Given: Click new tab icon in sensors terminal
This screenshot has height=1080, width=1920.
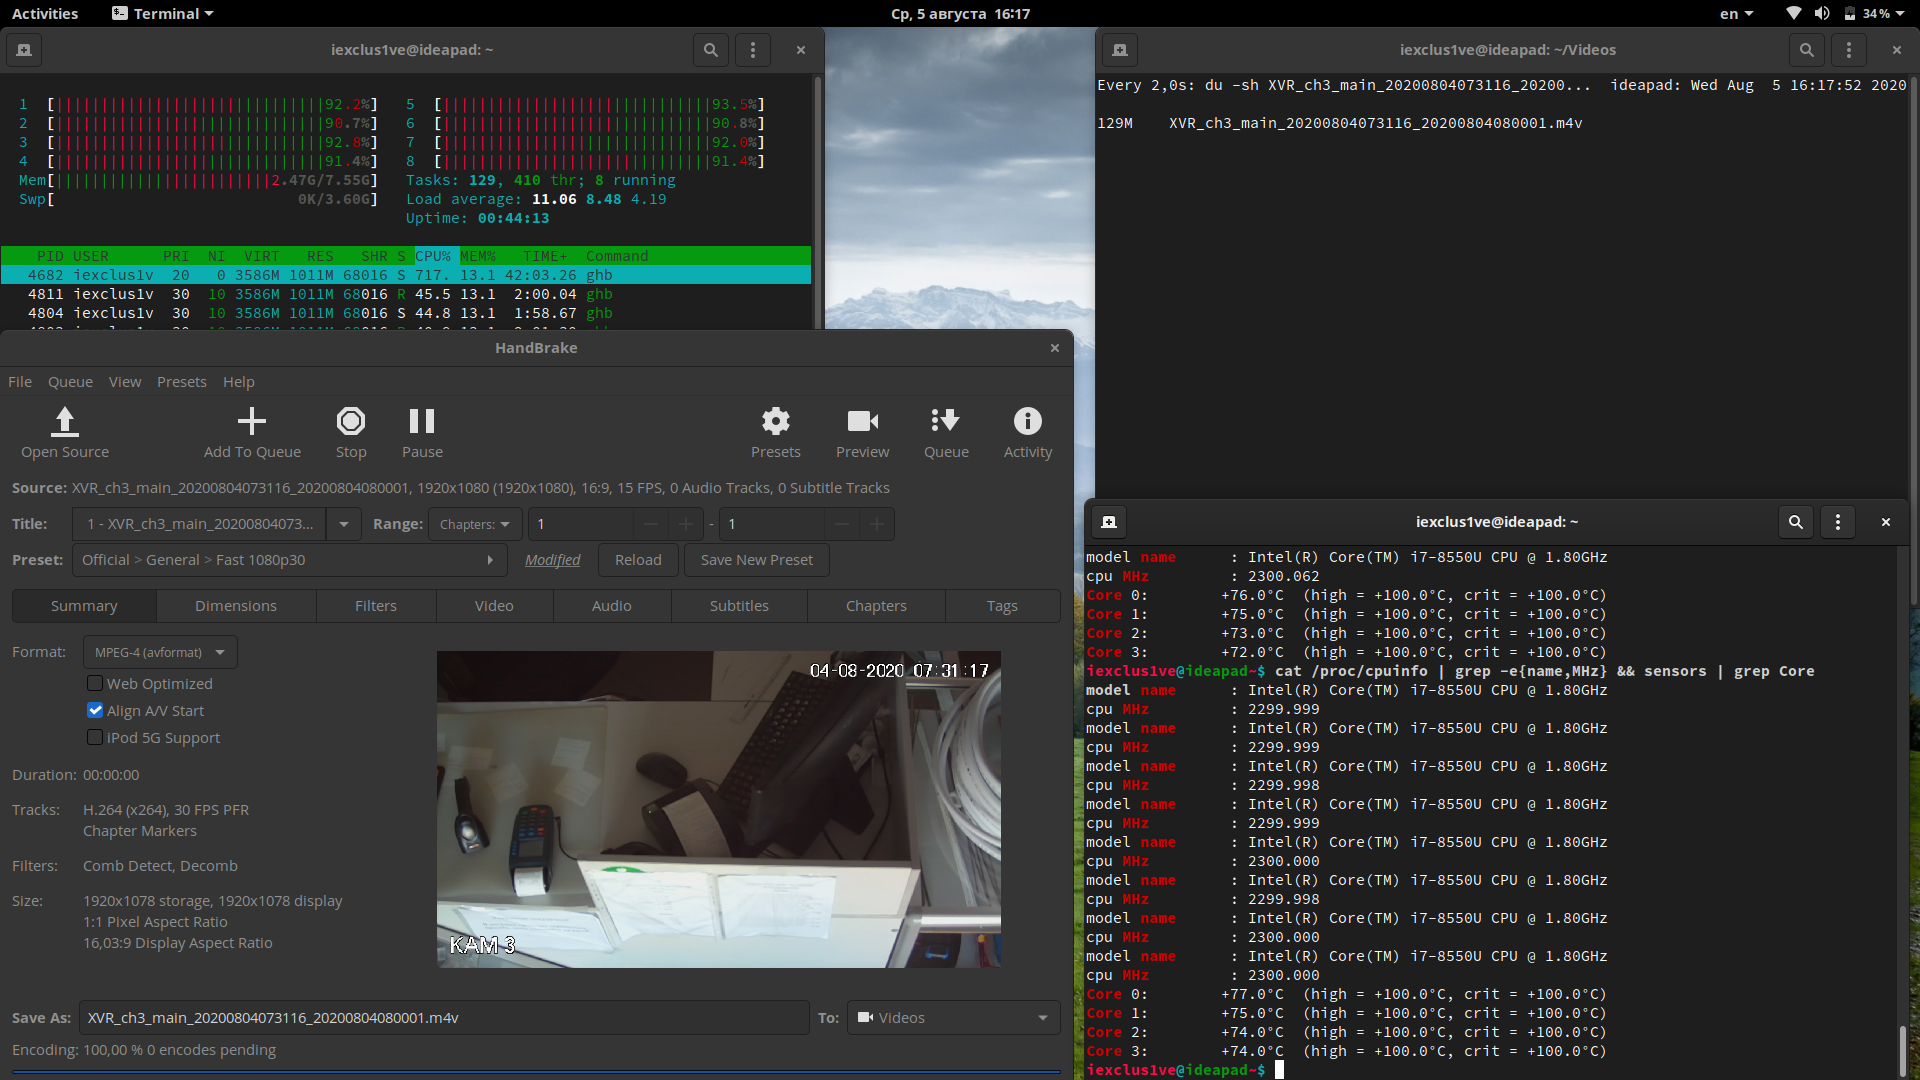Looking at the screenshot, I should pyautogui.click(x=1109, y=522).
